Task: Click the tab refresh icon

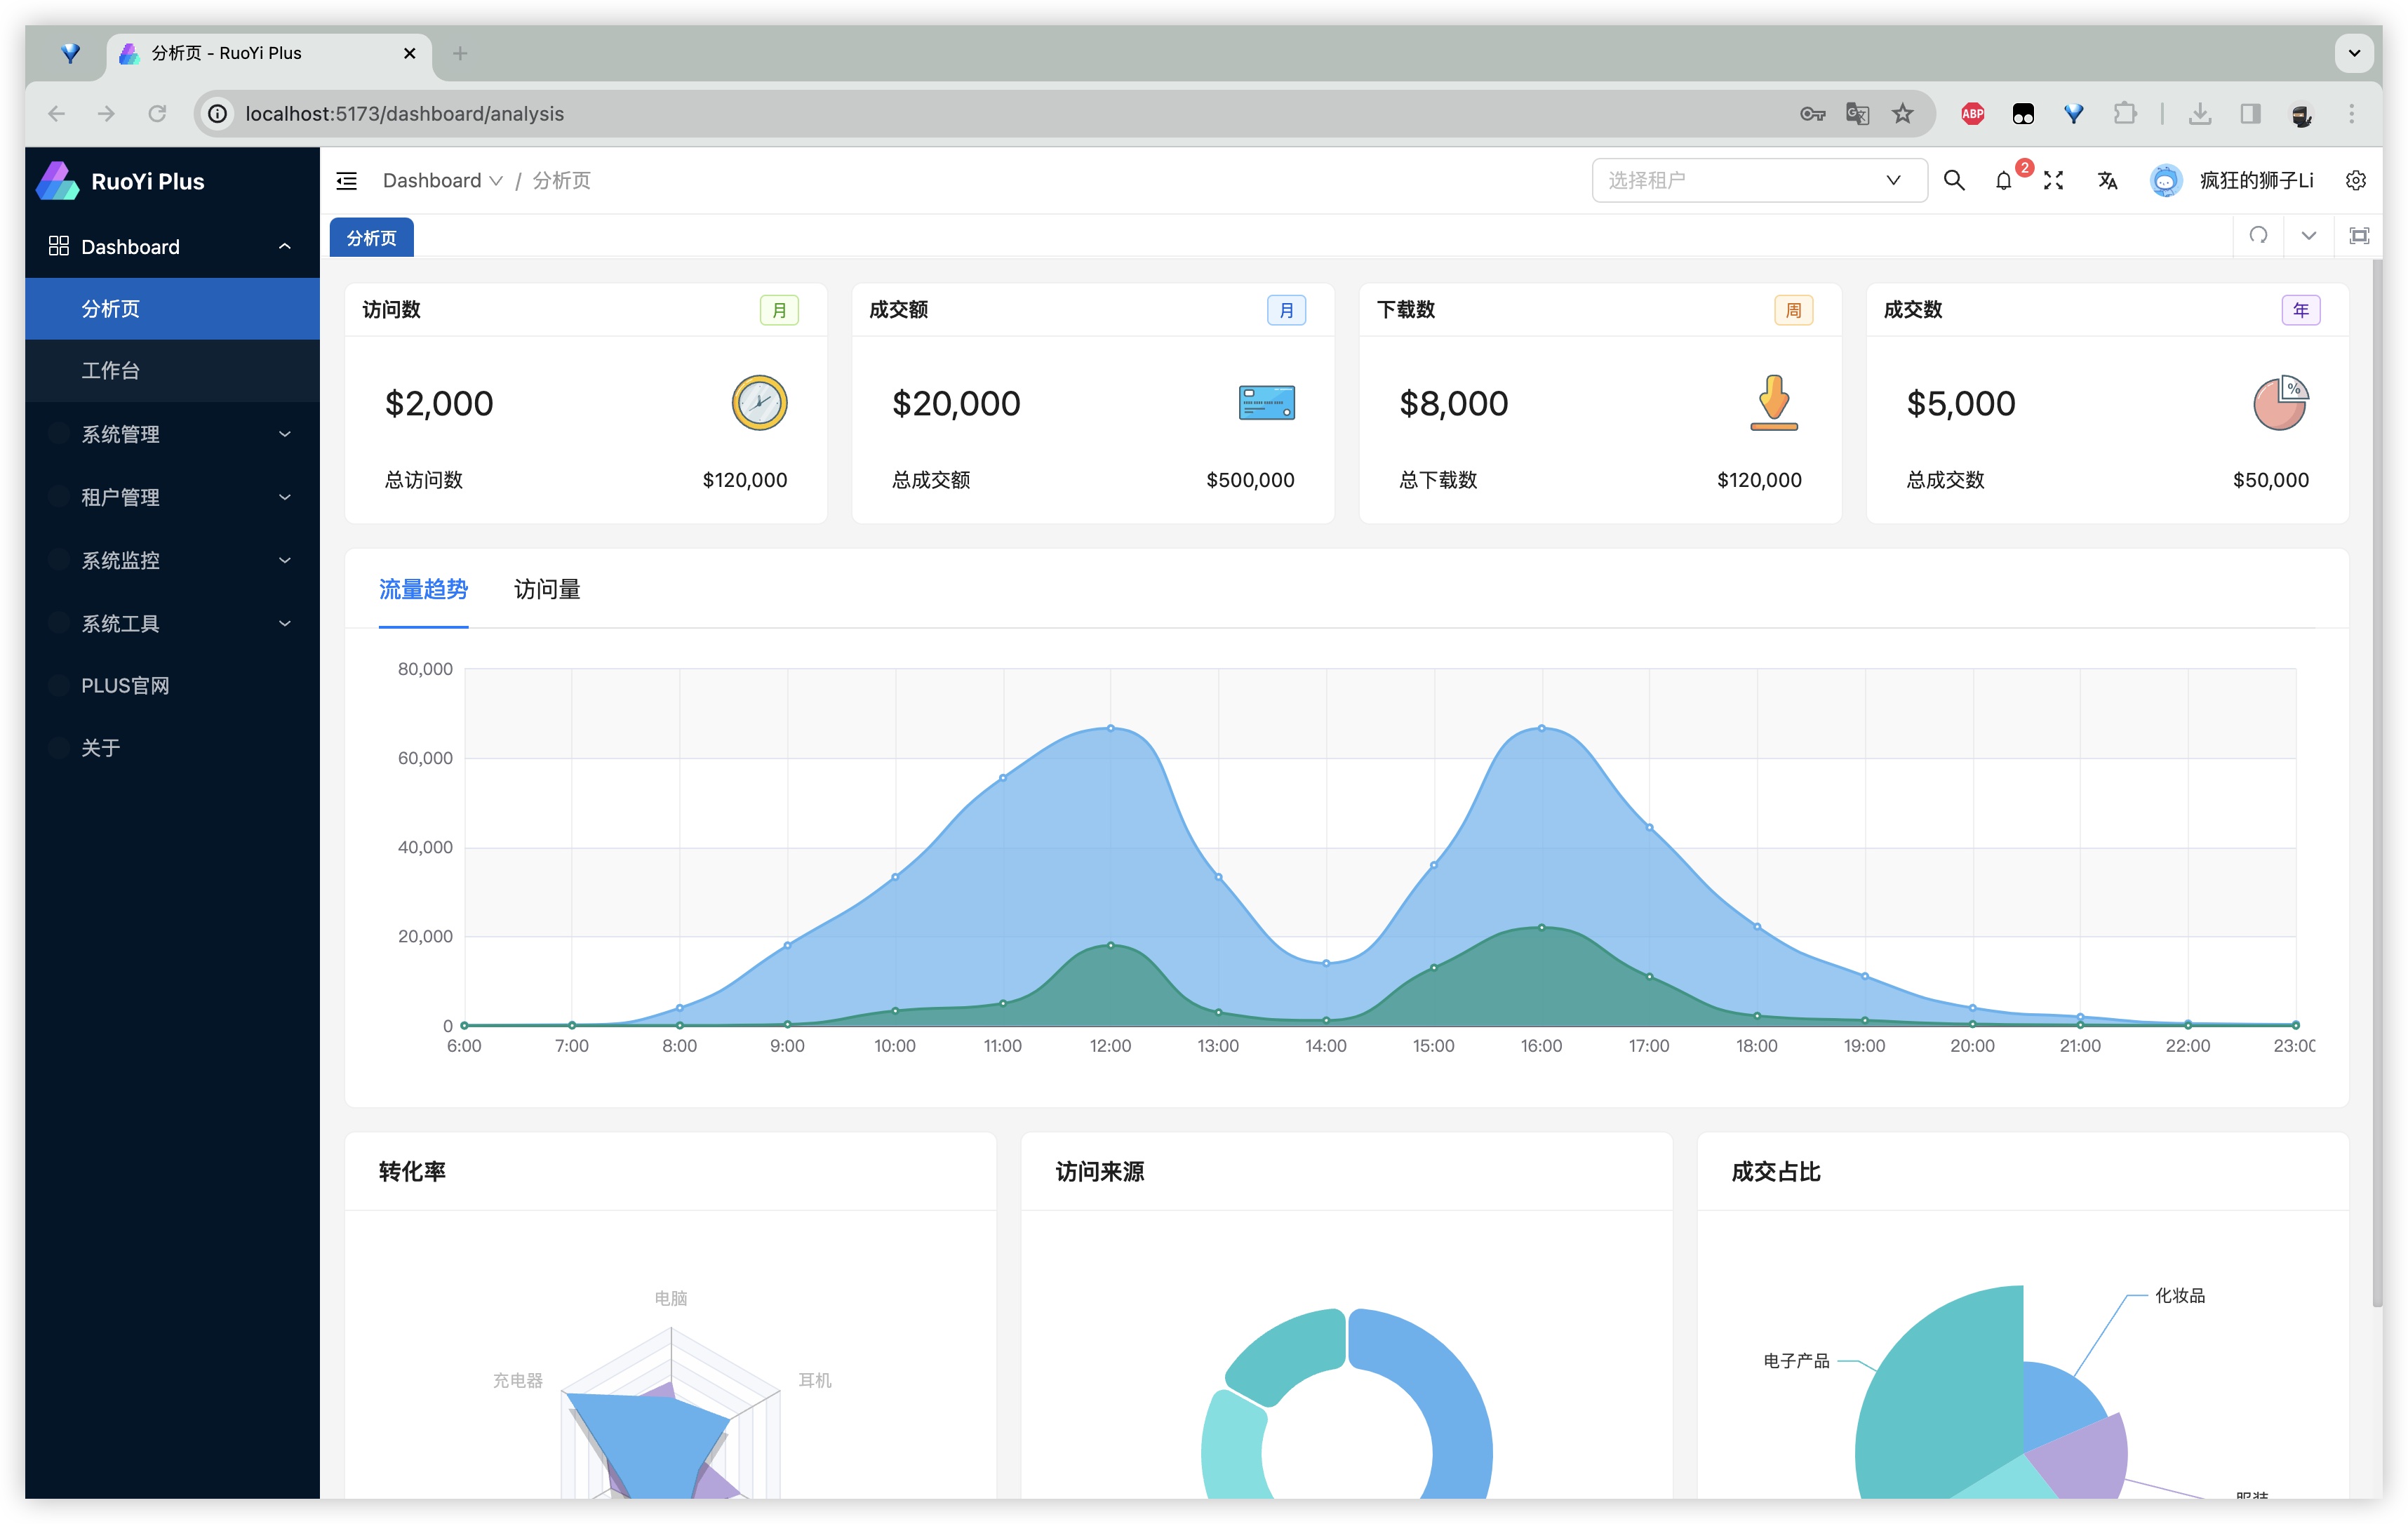Action: tap(2258, 236)
